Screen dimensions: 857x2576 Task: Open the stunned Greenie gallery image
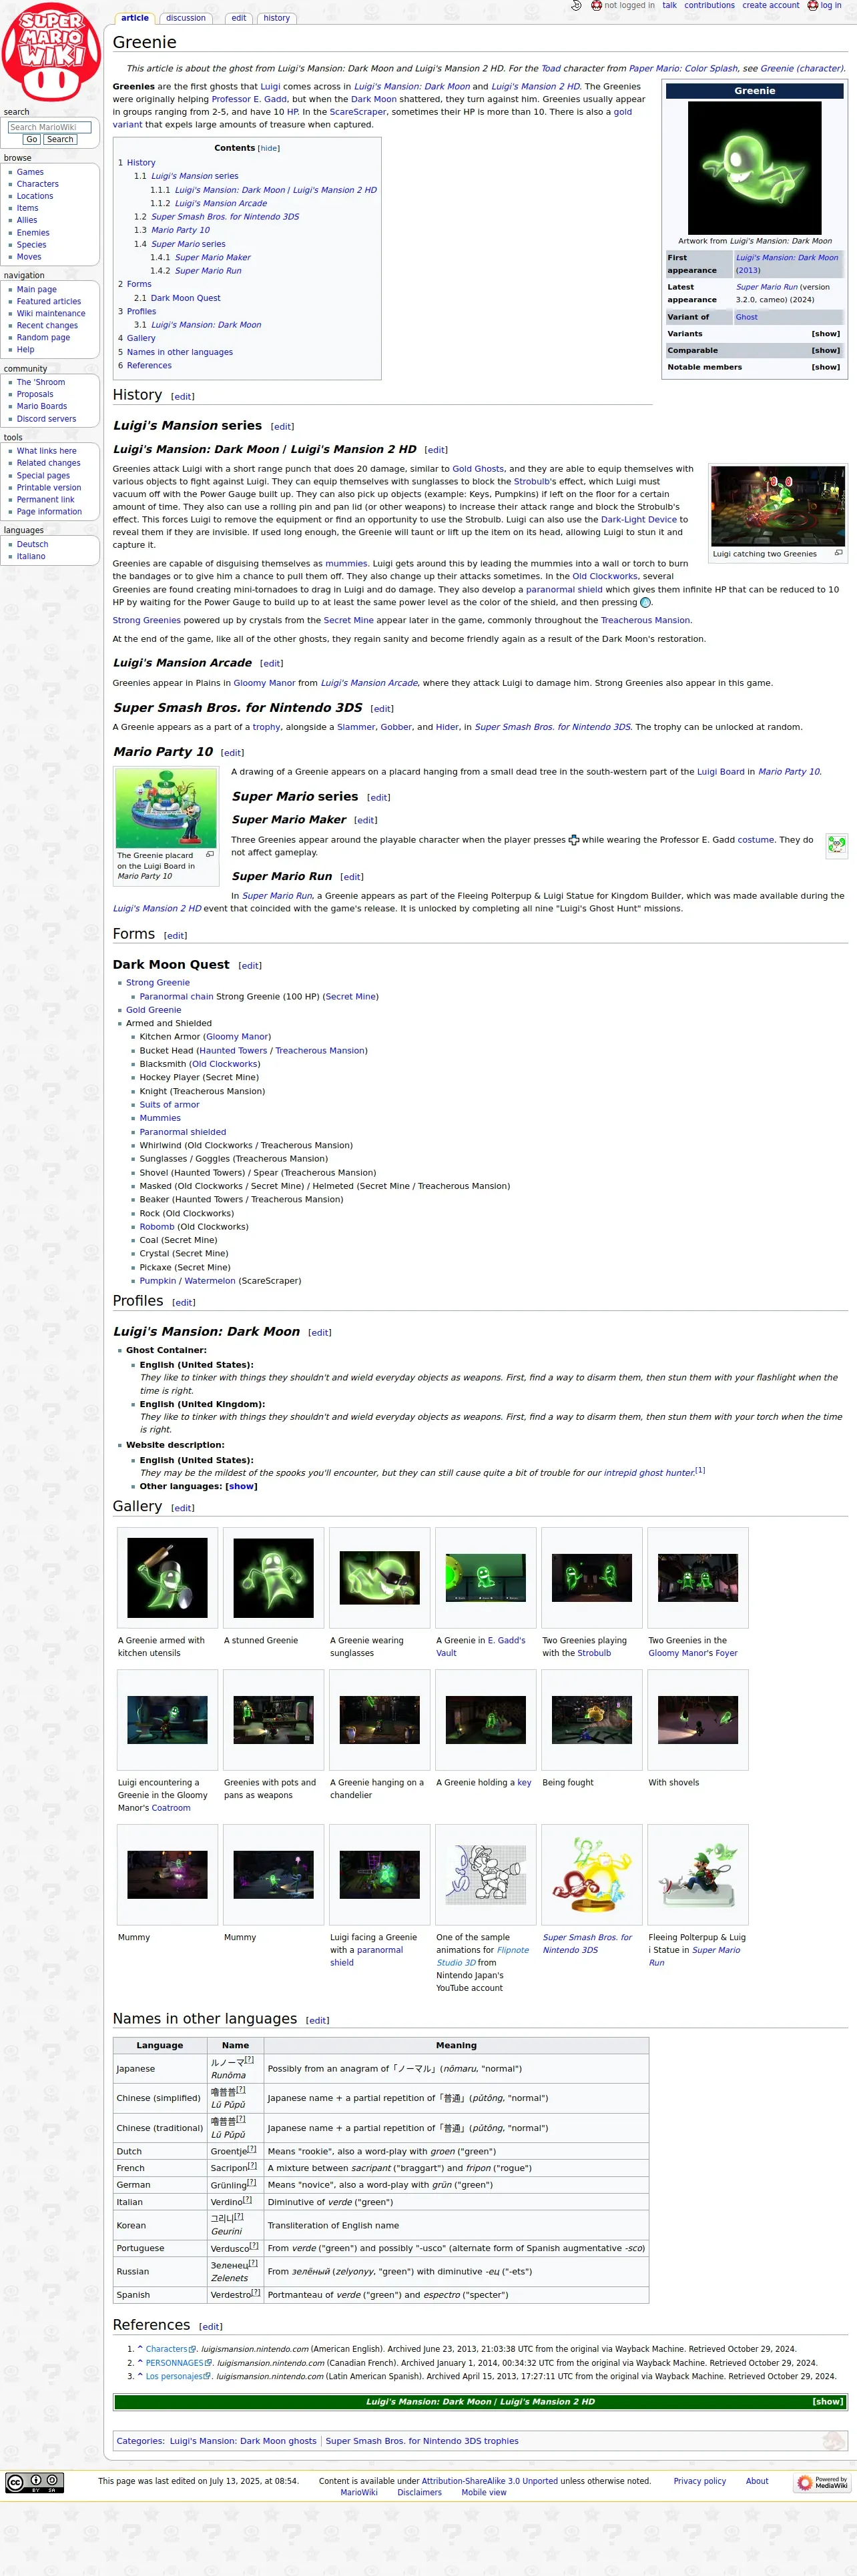273,1577
